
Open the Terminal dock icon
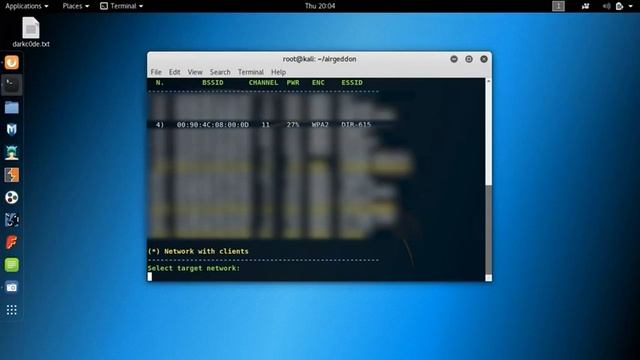(11, 85)
